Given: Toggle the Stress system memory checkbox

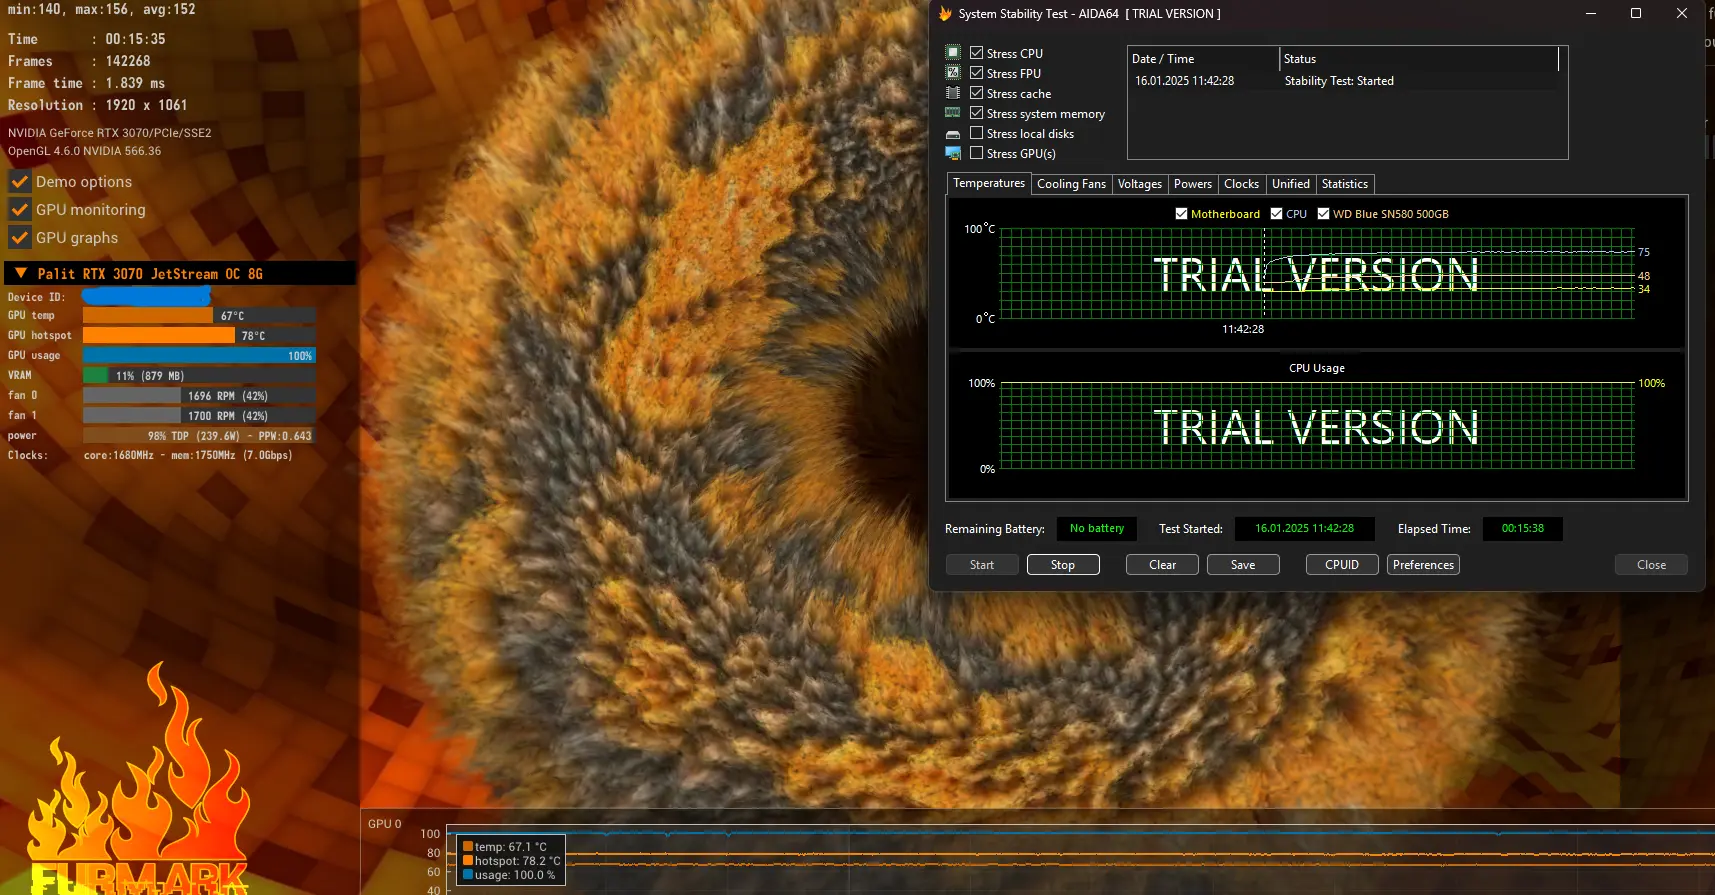Looking at the screenshot, I should pos(977,113).
